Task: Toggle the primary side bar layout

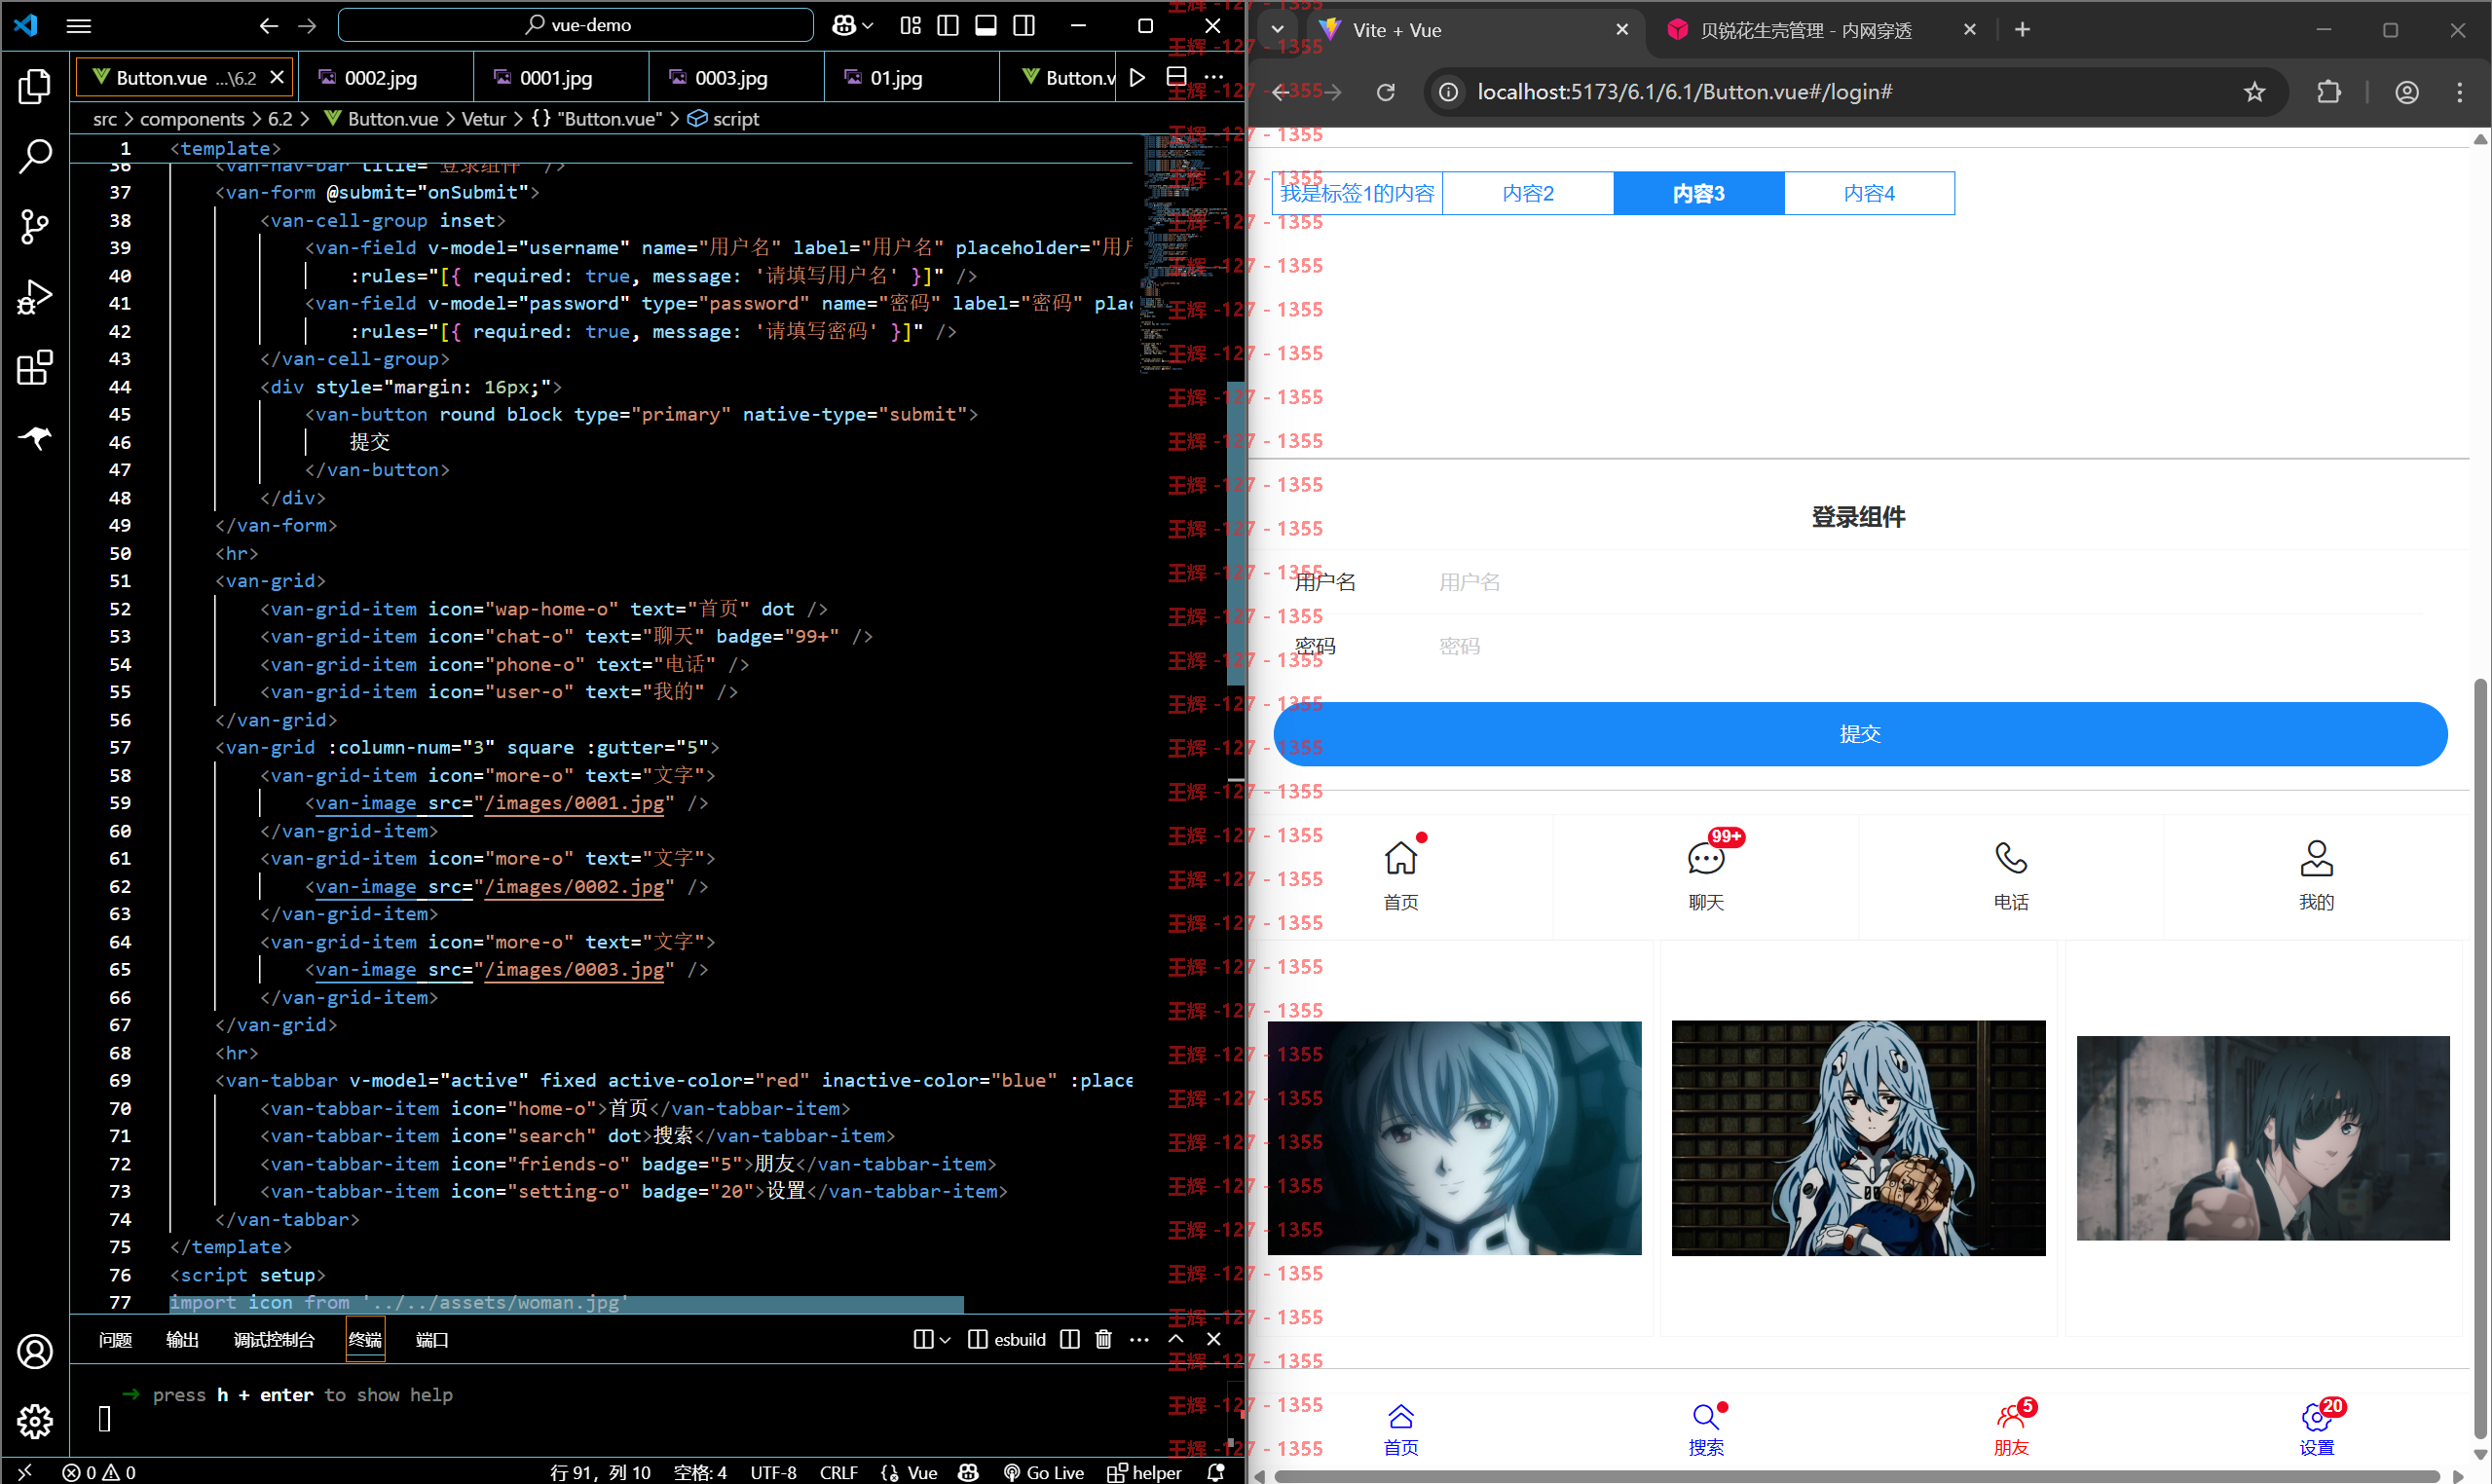Action: (948, 26)
